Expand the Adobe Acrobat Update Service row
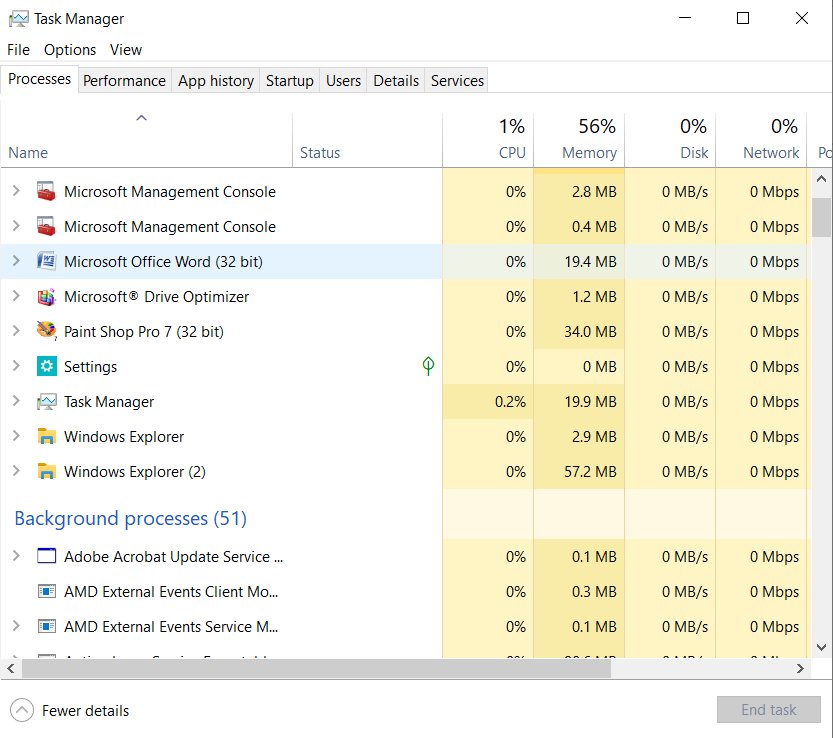Image resolution: width=833 pixels, height=738 pixels. pyautogui.click(x=16, y=556)
